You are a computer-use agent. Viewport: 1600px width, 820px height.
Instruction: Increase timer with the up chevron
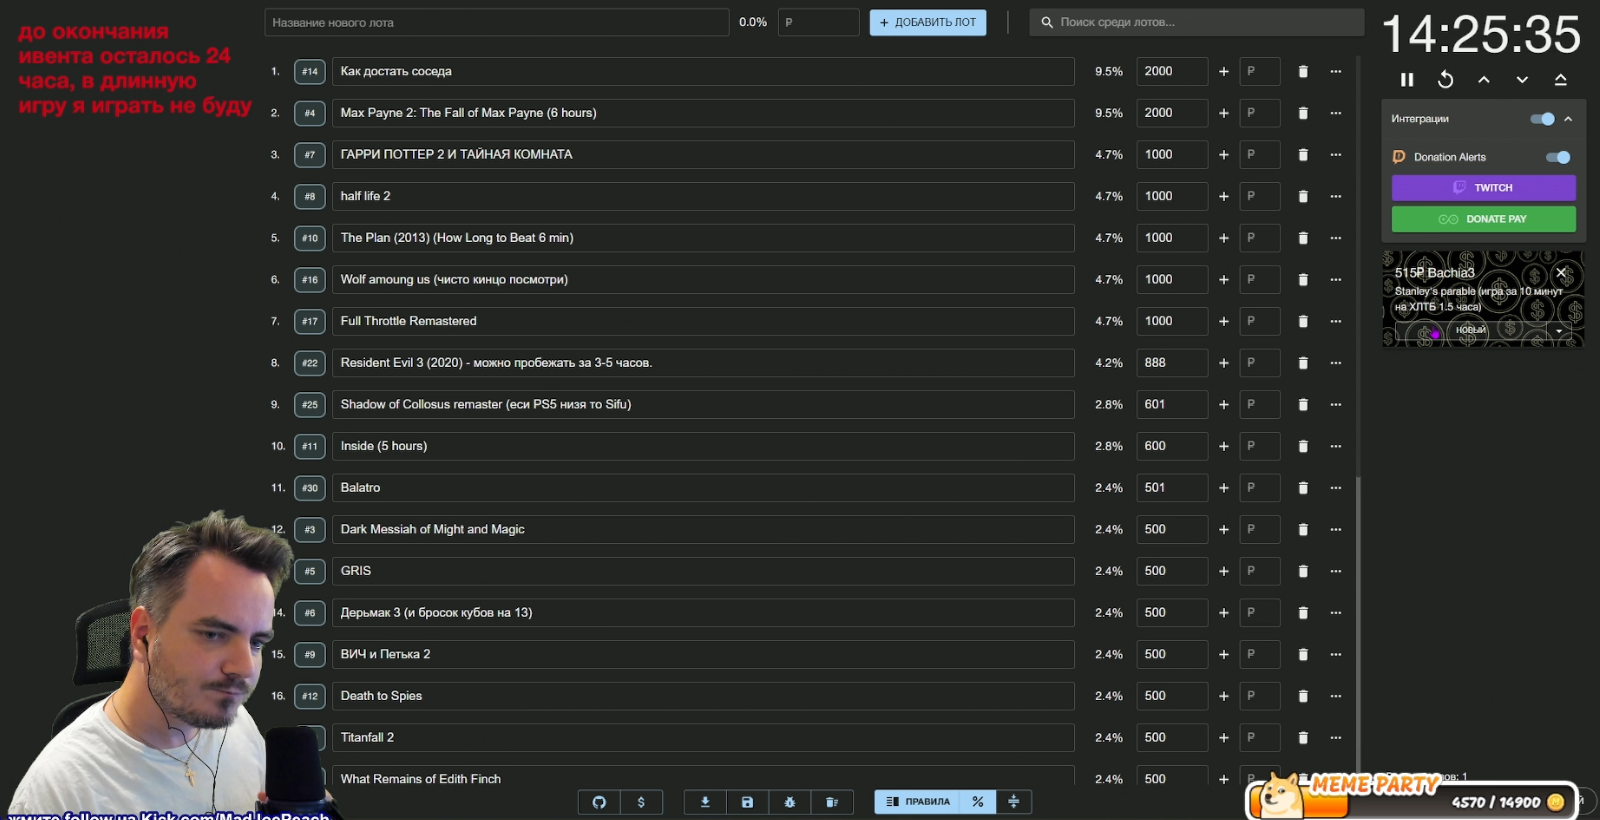pyautogui.click(x=1484, y=80)
